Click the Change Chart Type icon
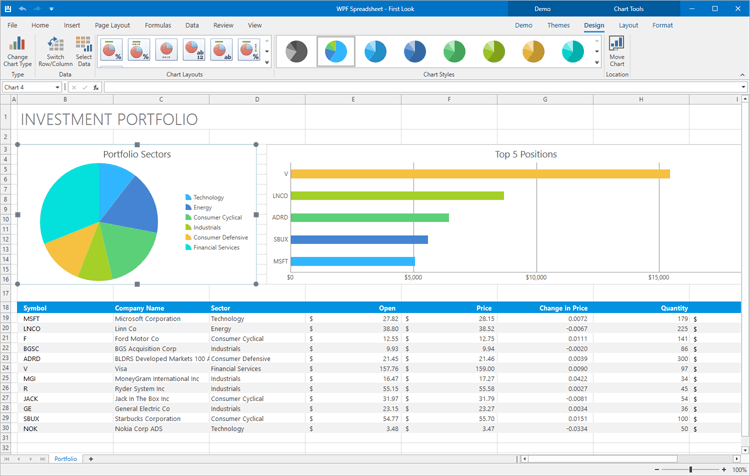 click(x=17, y=44)
